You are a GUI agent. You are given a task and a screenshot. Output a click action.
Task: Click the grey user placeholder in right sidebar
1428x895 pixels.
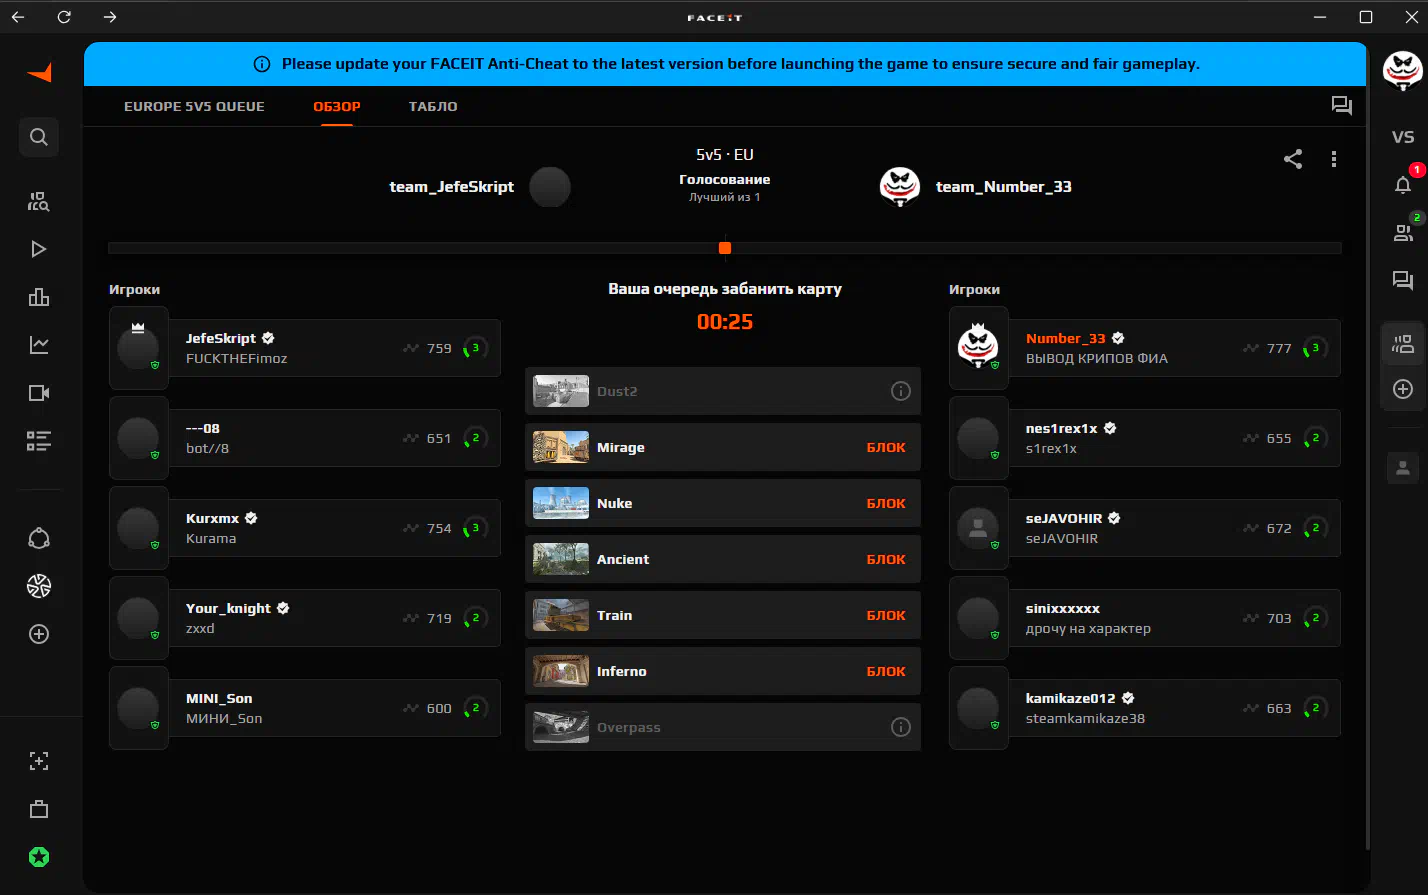click(x=1403, y=467)
